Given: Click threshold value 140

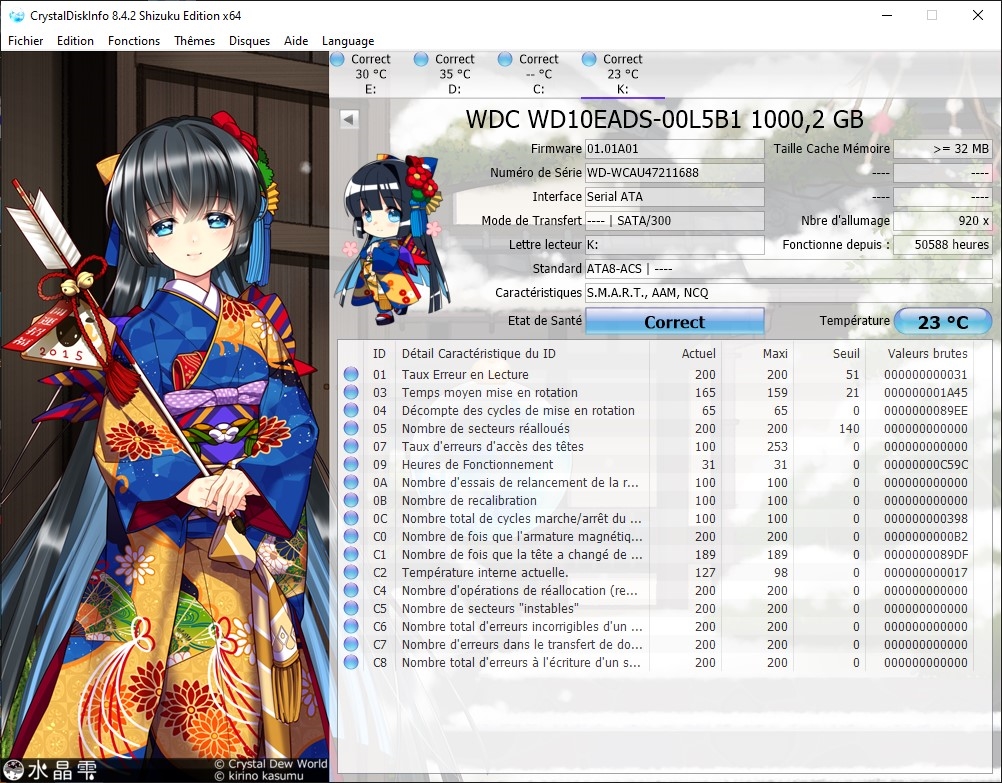Looking at the screenshot, I should pos(849,428).
